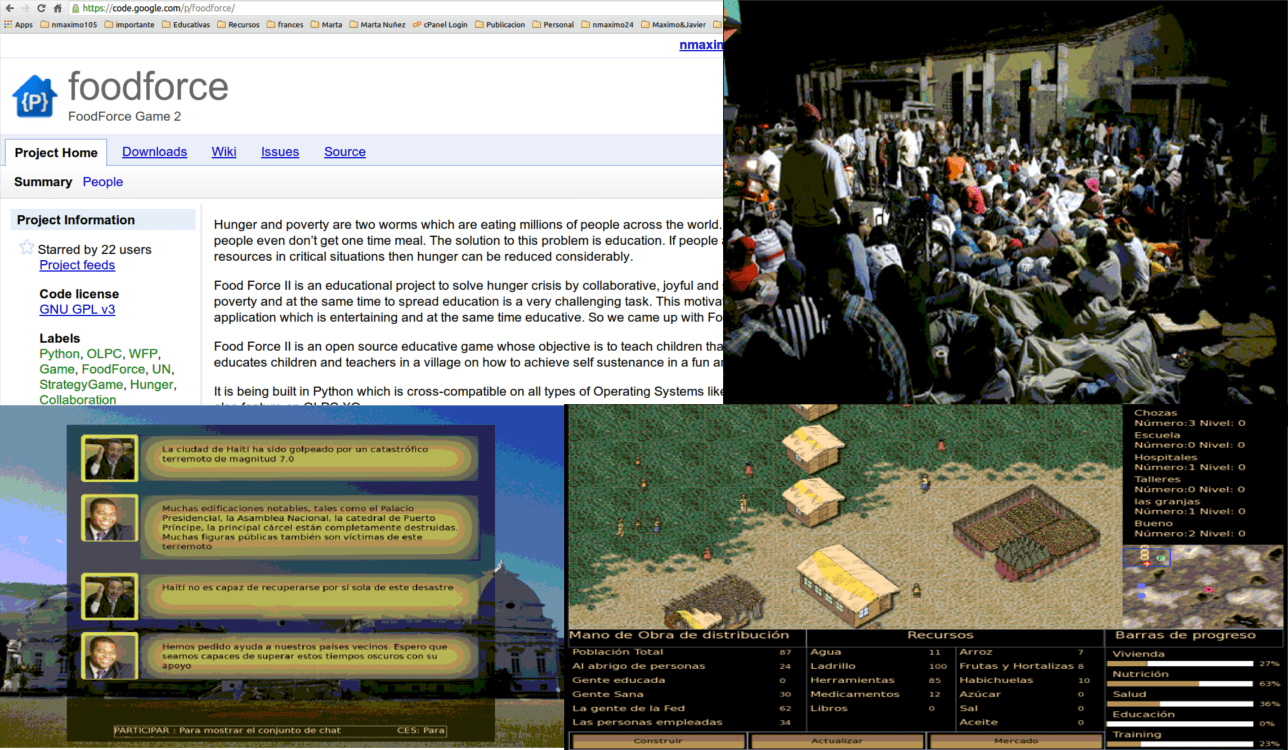
Task: Click the first speaker portrait in the chat
Action: [x=109, y=458]
